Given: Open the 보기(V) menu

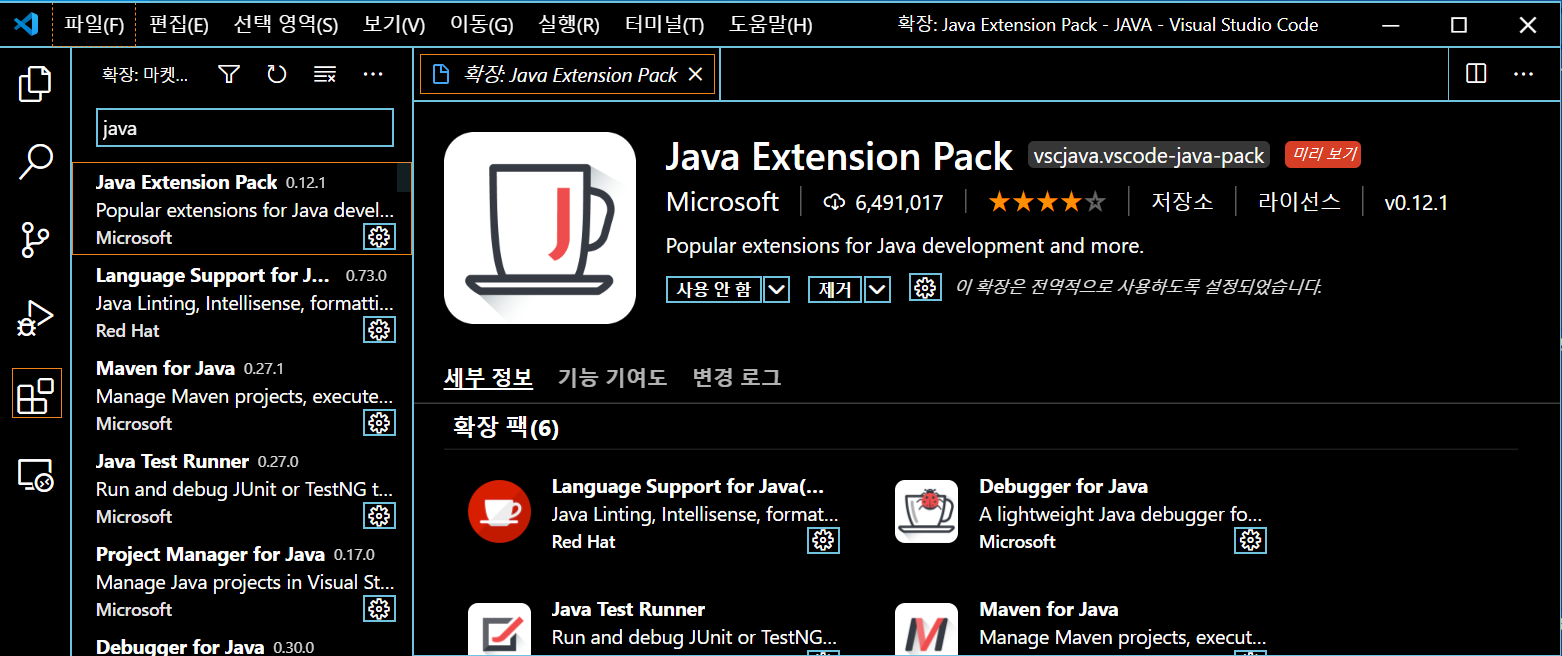Looking at the screenshot, I should coord(394,25).
